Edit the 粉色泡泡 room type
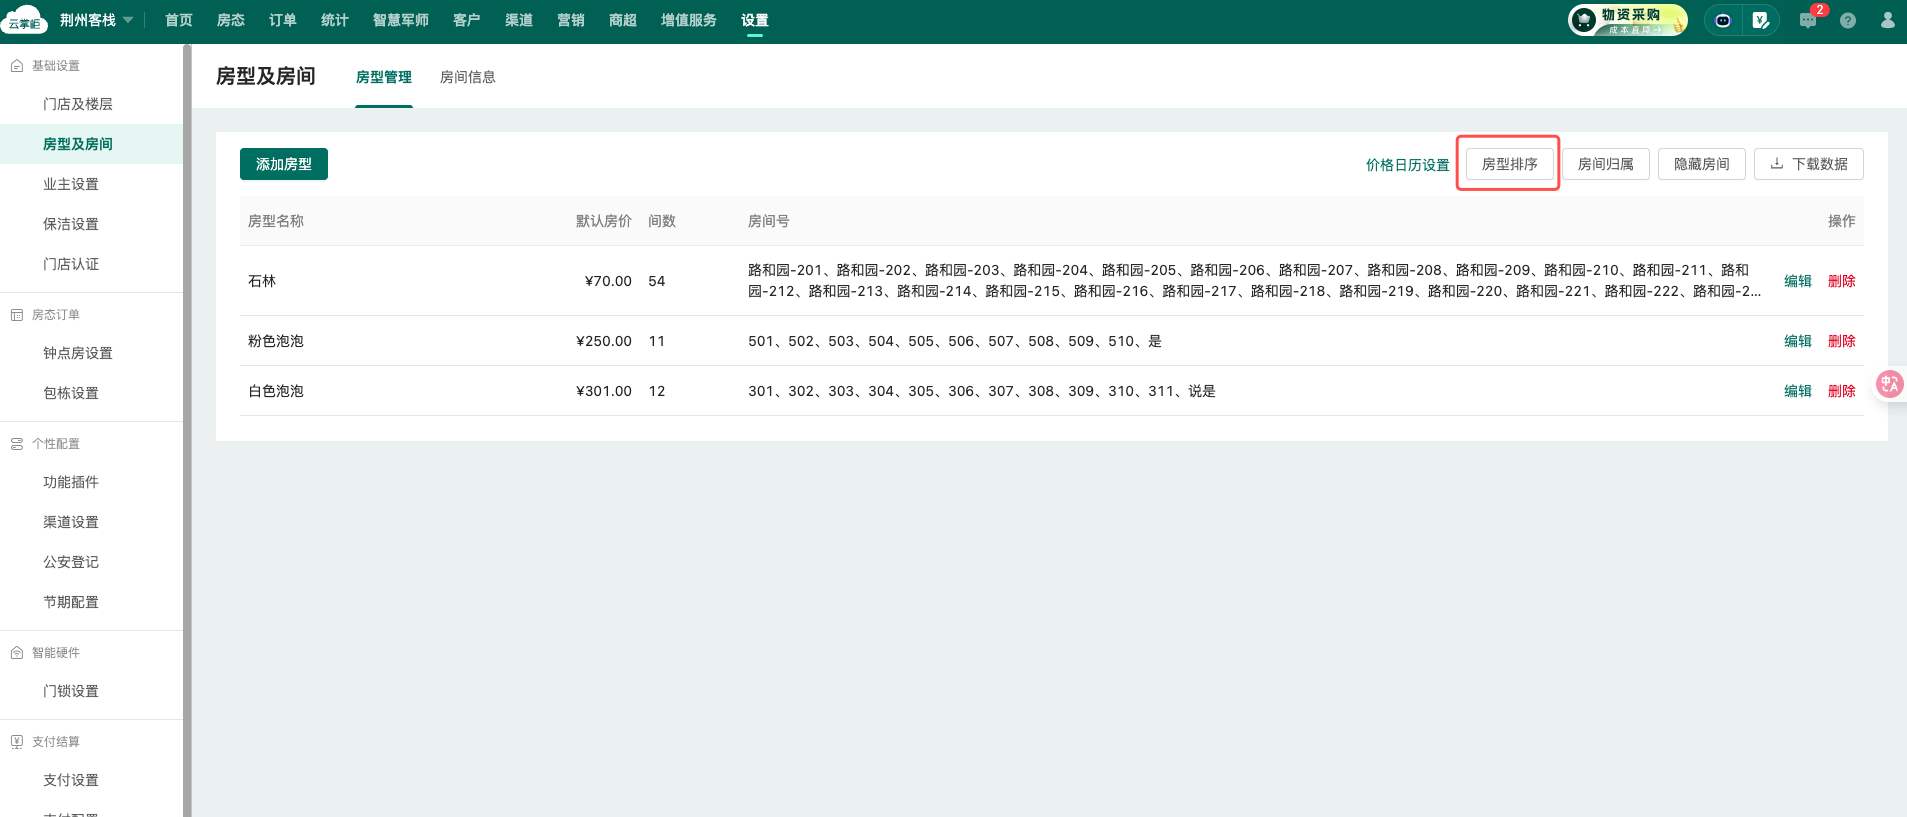The width and height of the screenshot is (1907, 817). coord(1797,341)
